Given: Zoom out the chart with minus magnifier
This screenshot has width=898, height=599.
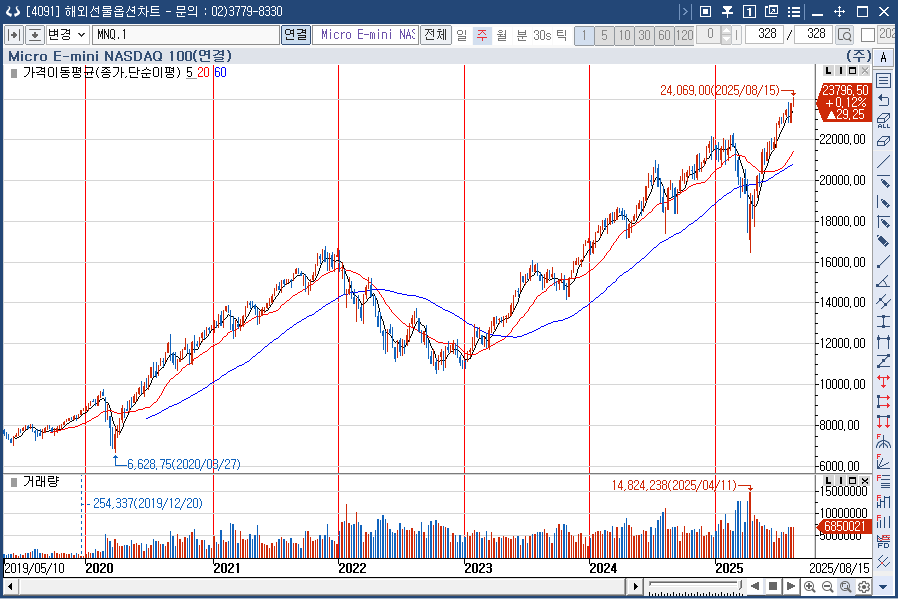Looking at the screenshot, I should [828, 586].
